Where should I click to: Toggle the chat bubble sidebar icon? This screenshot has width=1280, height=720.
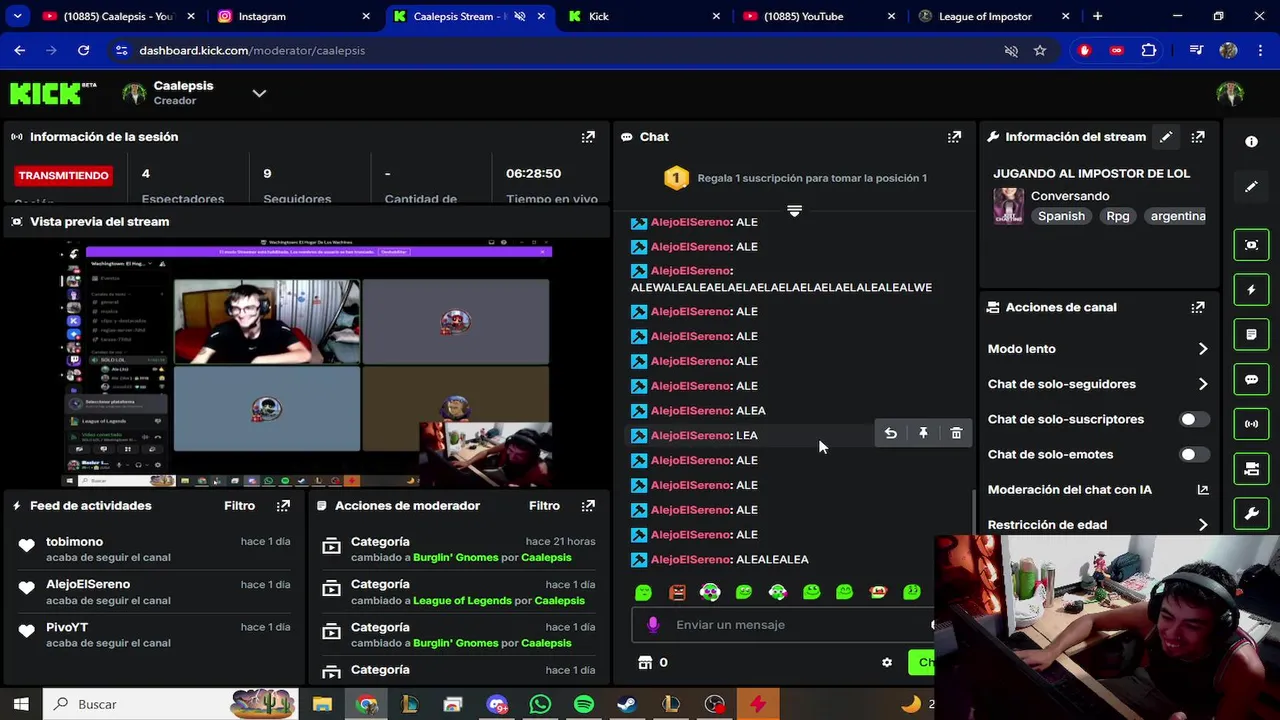tap(1251, 380)
